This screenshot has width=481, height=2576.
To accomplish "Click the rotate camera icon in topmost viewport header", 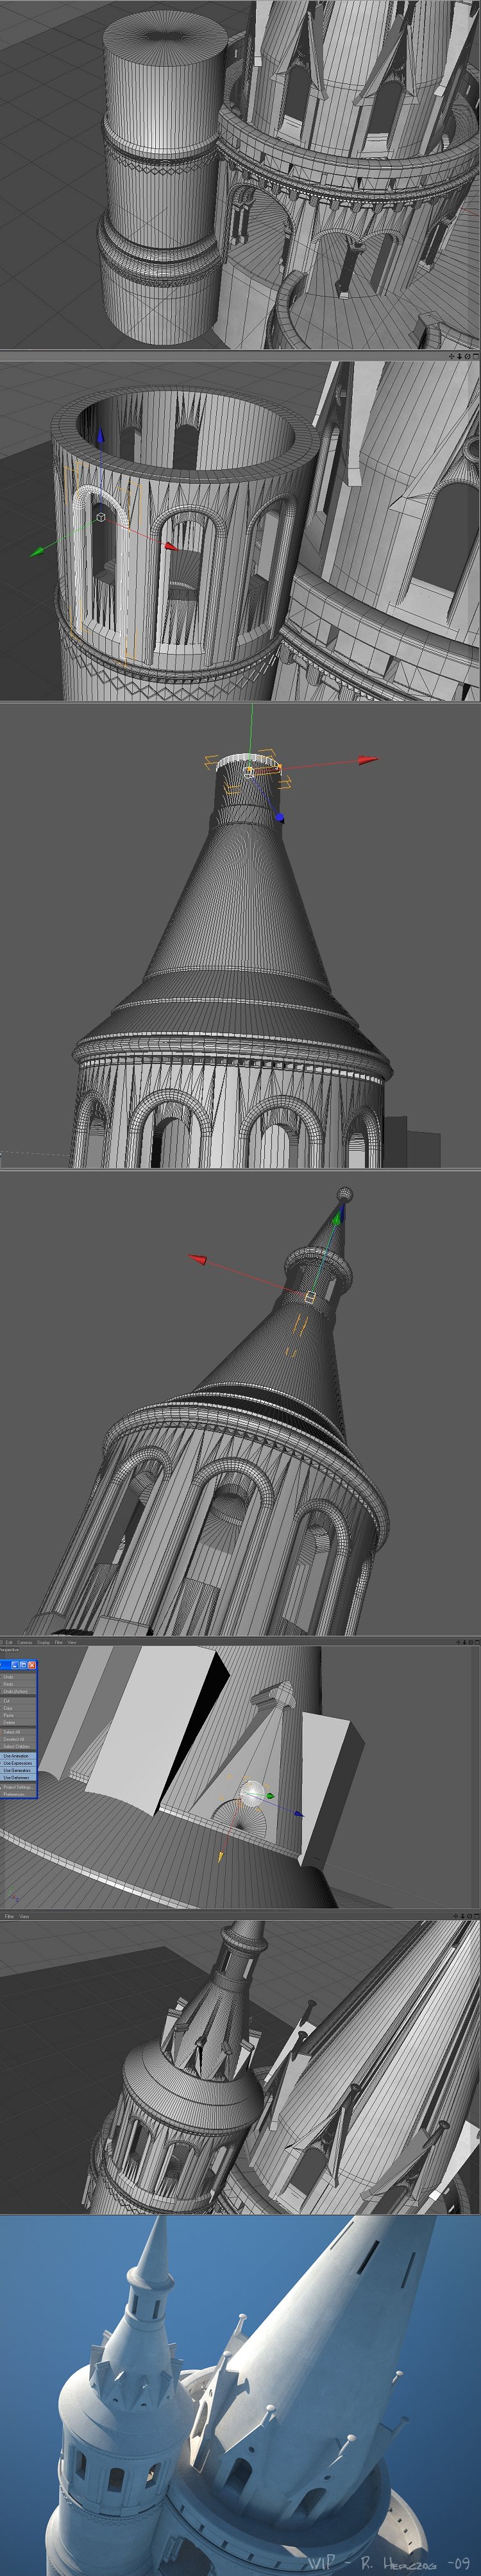I will pyautogui.click(x=467, y=356).
